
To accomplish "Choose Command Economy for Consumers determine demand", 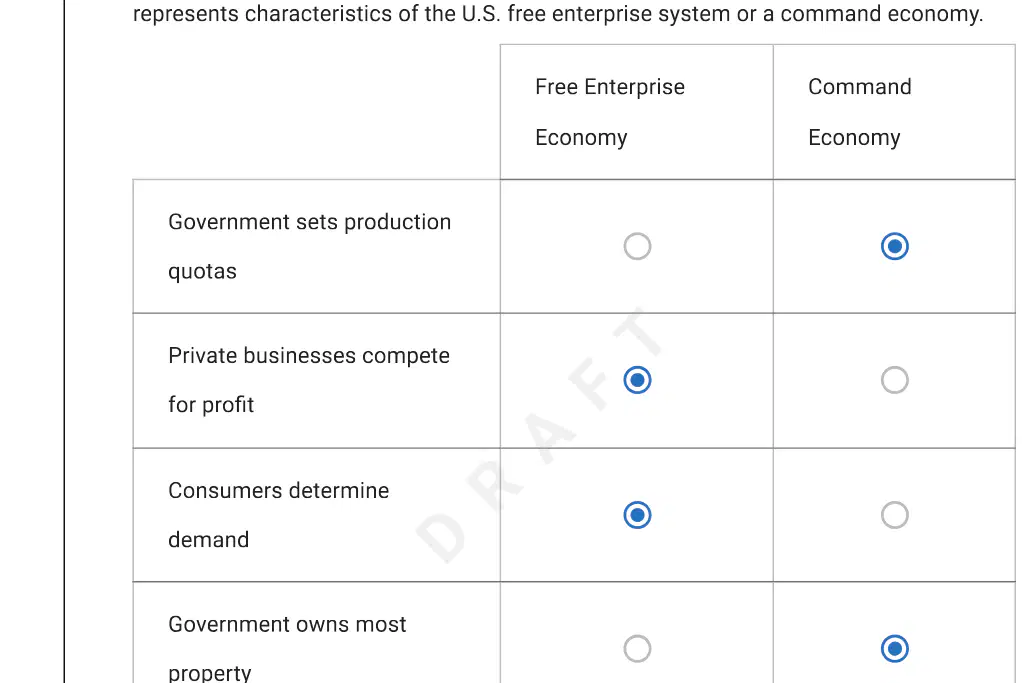I will 894,515.
